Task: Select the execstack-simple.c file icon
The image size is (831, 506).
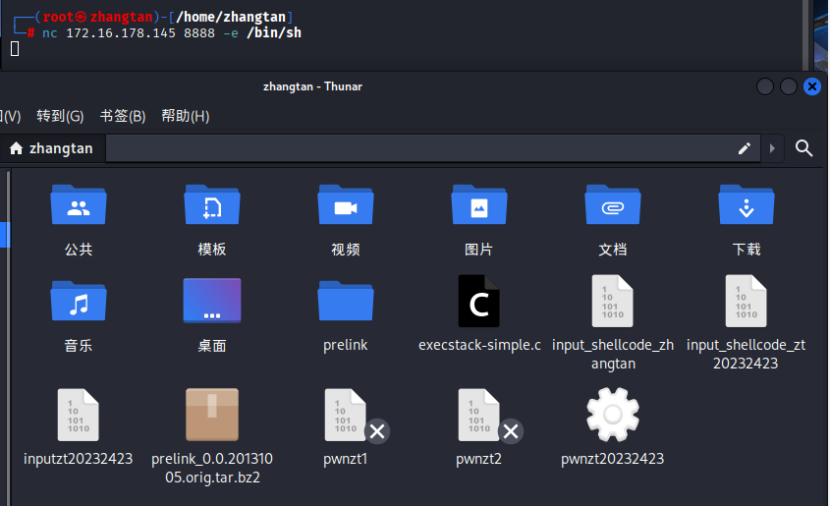Action: coord(479,301)
